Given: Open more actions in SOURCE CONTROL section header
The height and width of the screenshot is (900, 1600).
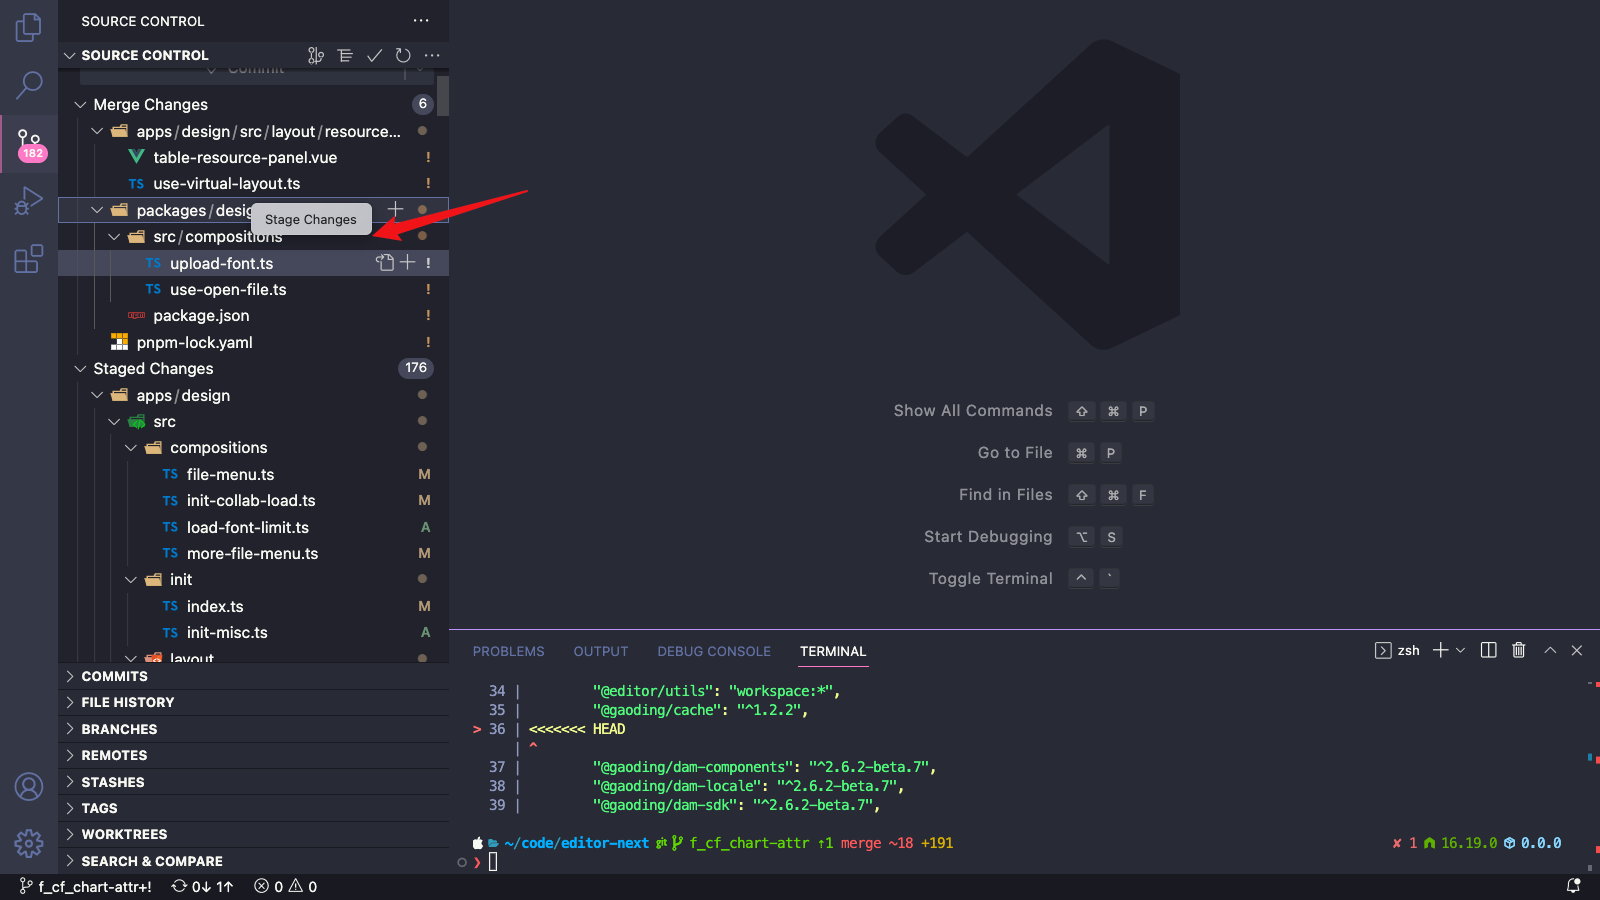Looking at the screenshot, I should (432, 55).
